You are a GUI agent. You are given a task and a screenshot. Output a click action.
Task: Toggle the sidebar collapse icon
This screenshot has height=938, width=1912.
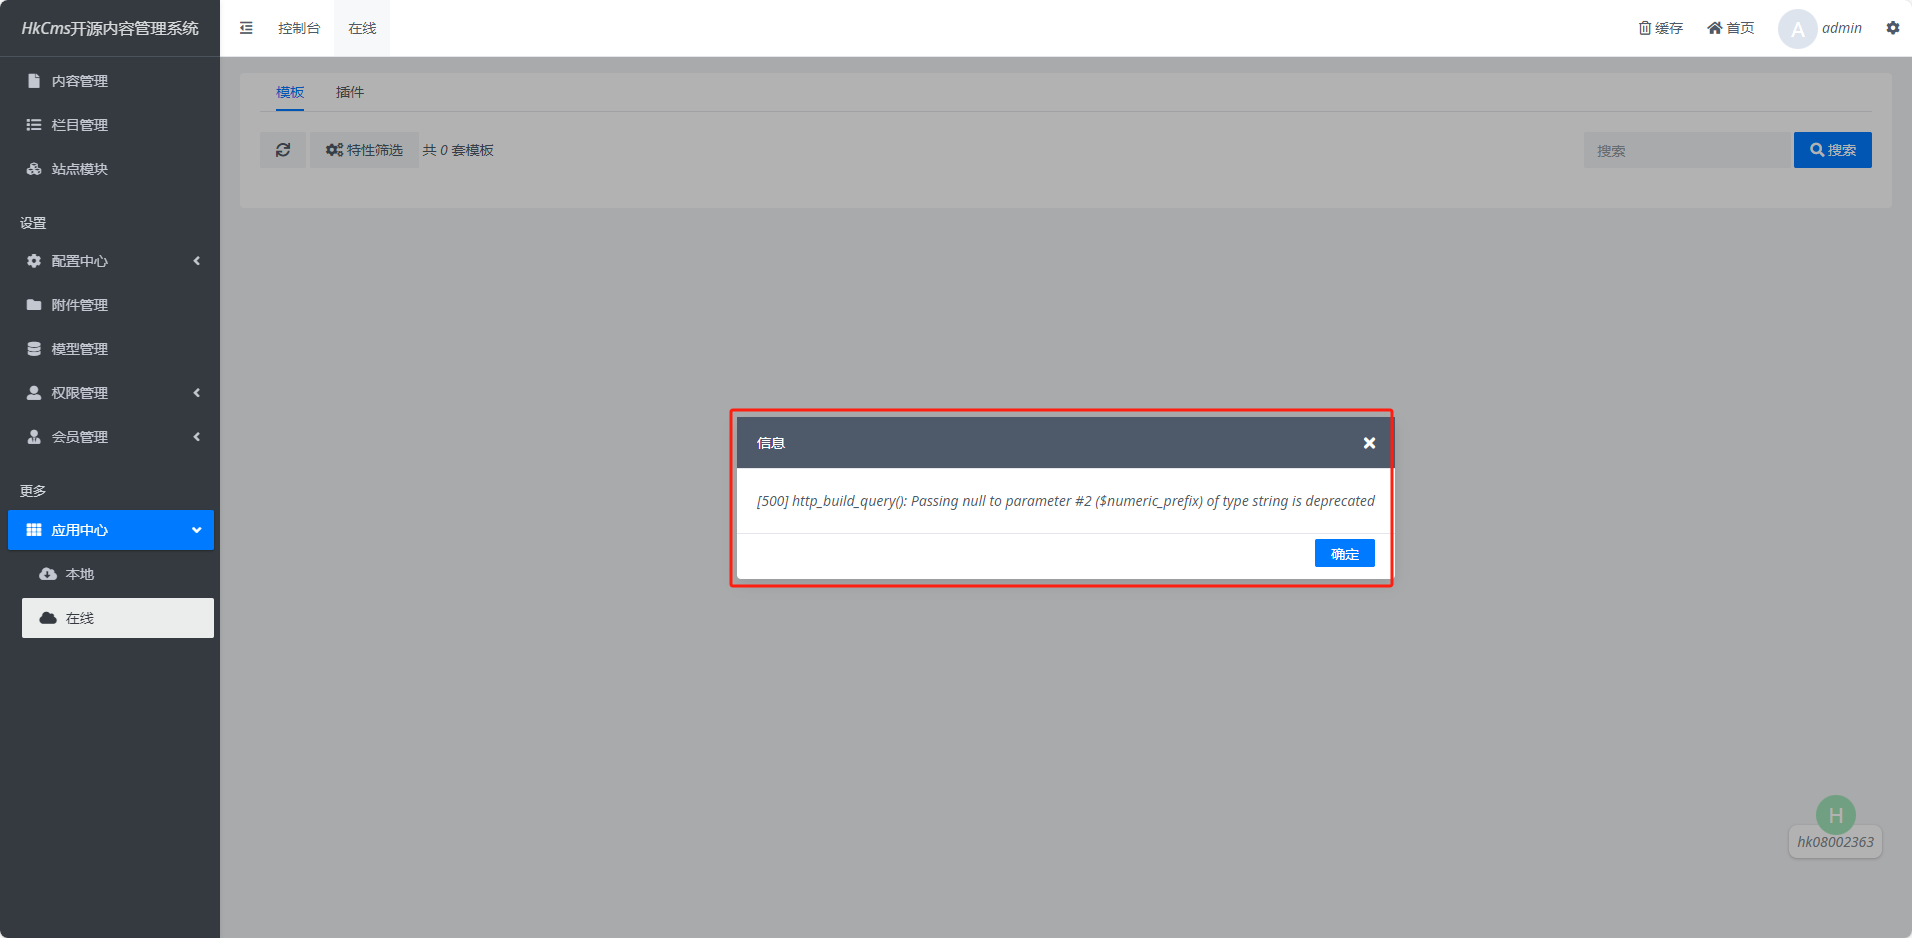(246, 28)
